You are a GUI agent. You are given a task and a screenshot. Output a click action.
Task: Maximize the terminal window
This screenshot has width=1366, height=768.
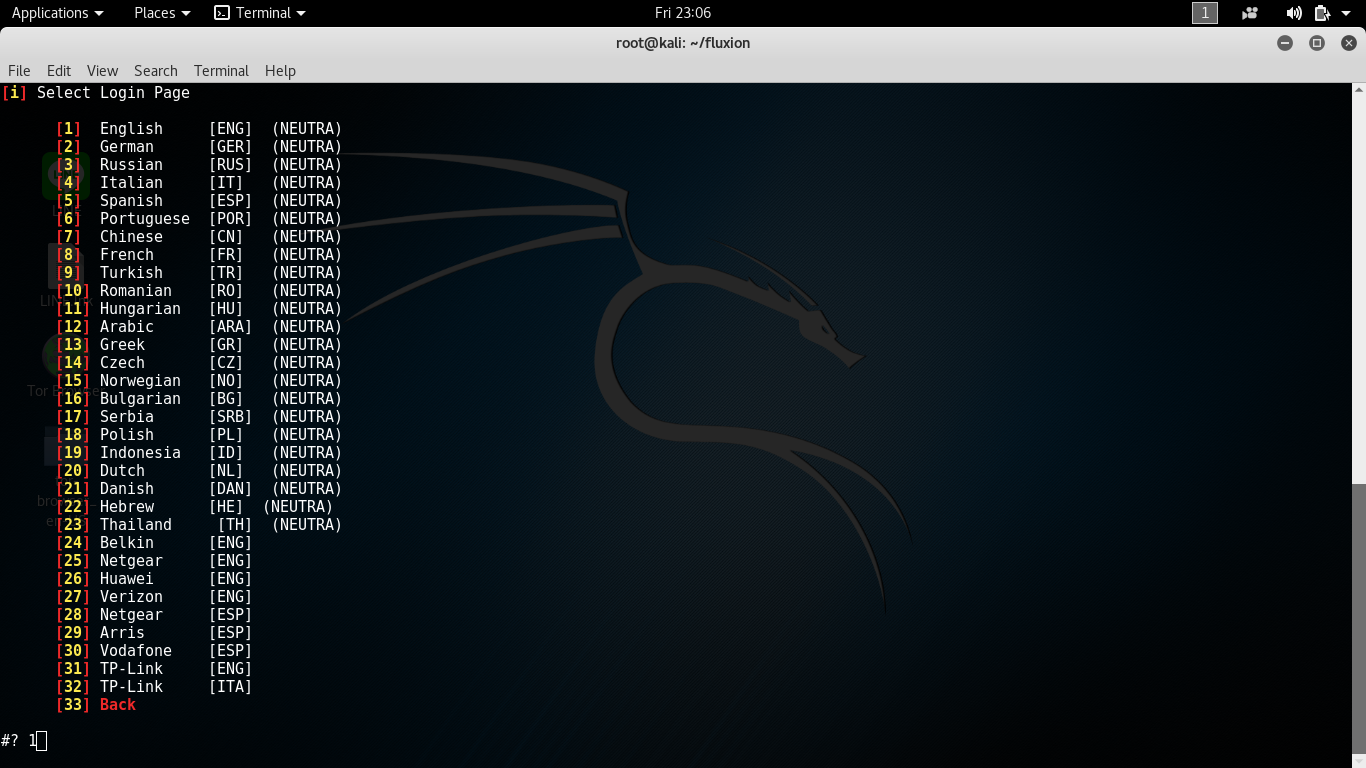pyautogui.click(x=1317, y=43)
